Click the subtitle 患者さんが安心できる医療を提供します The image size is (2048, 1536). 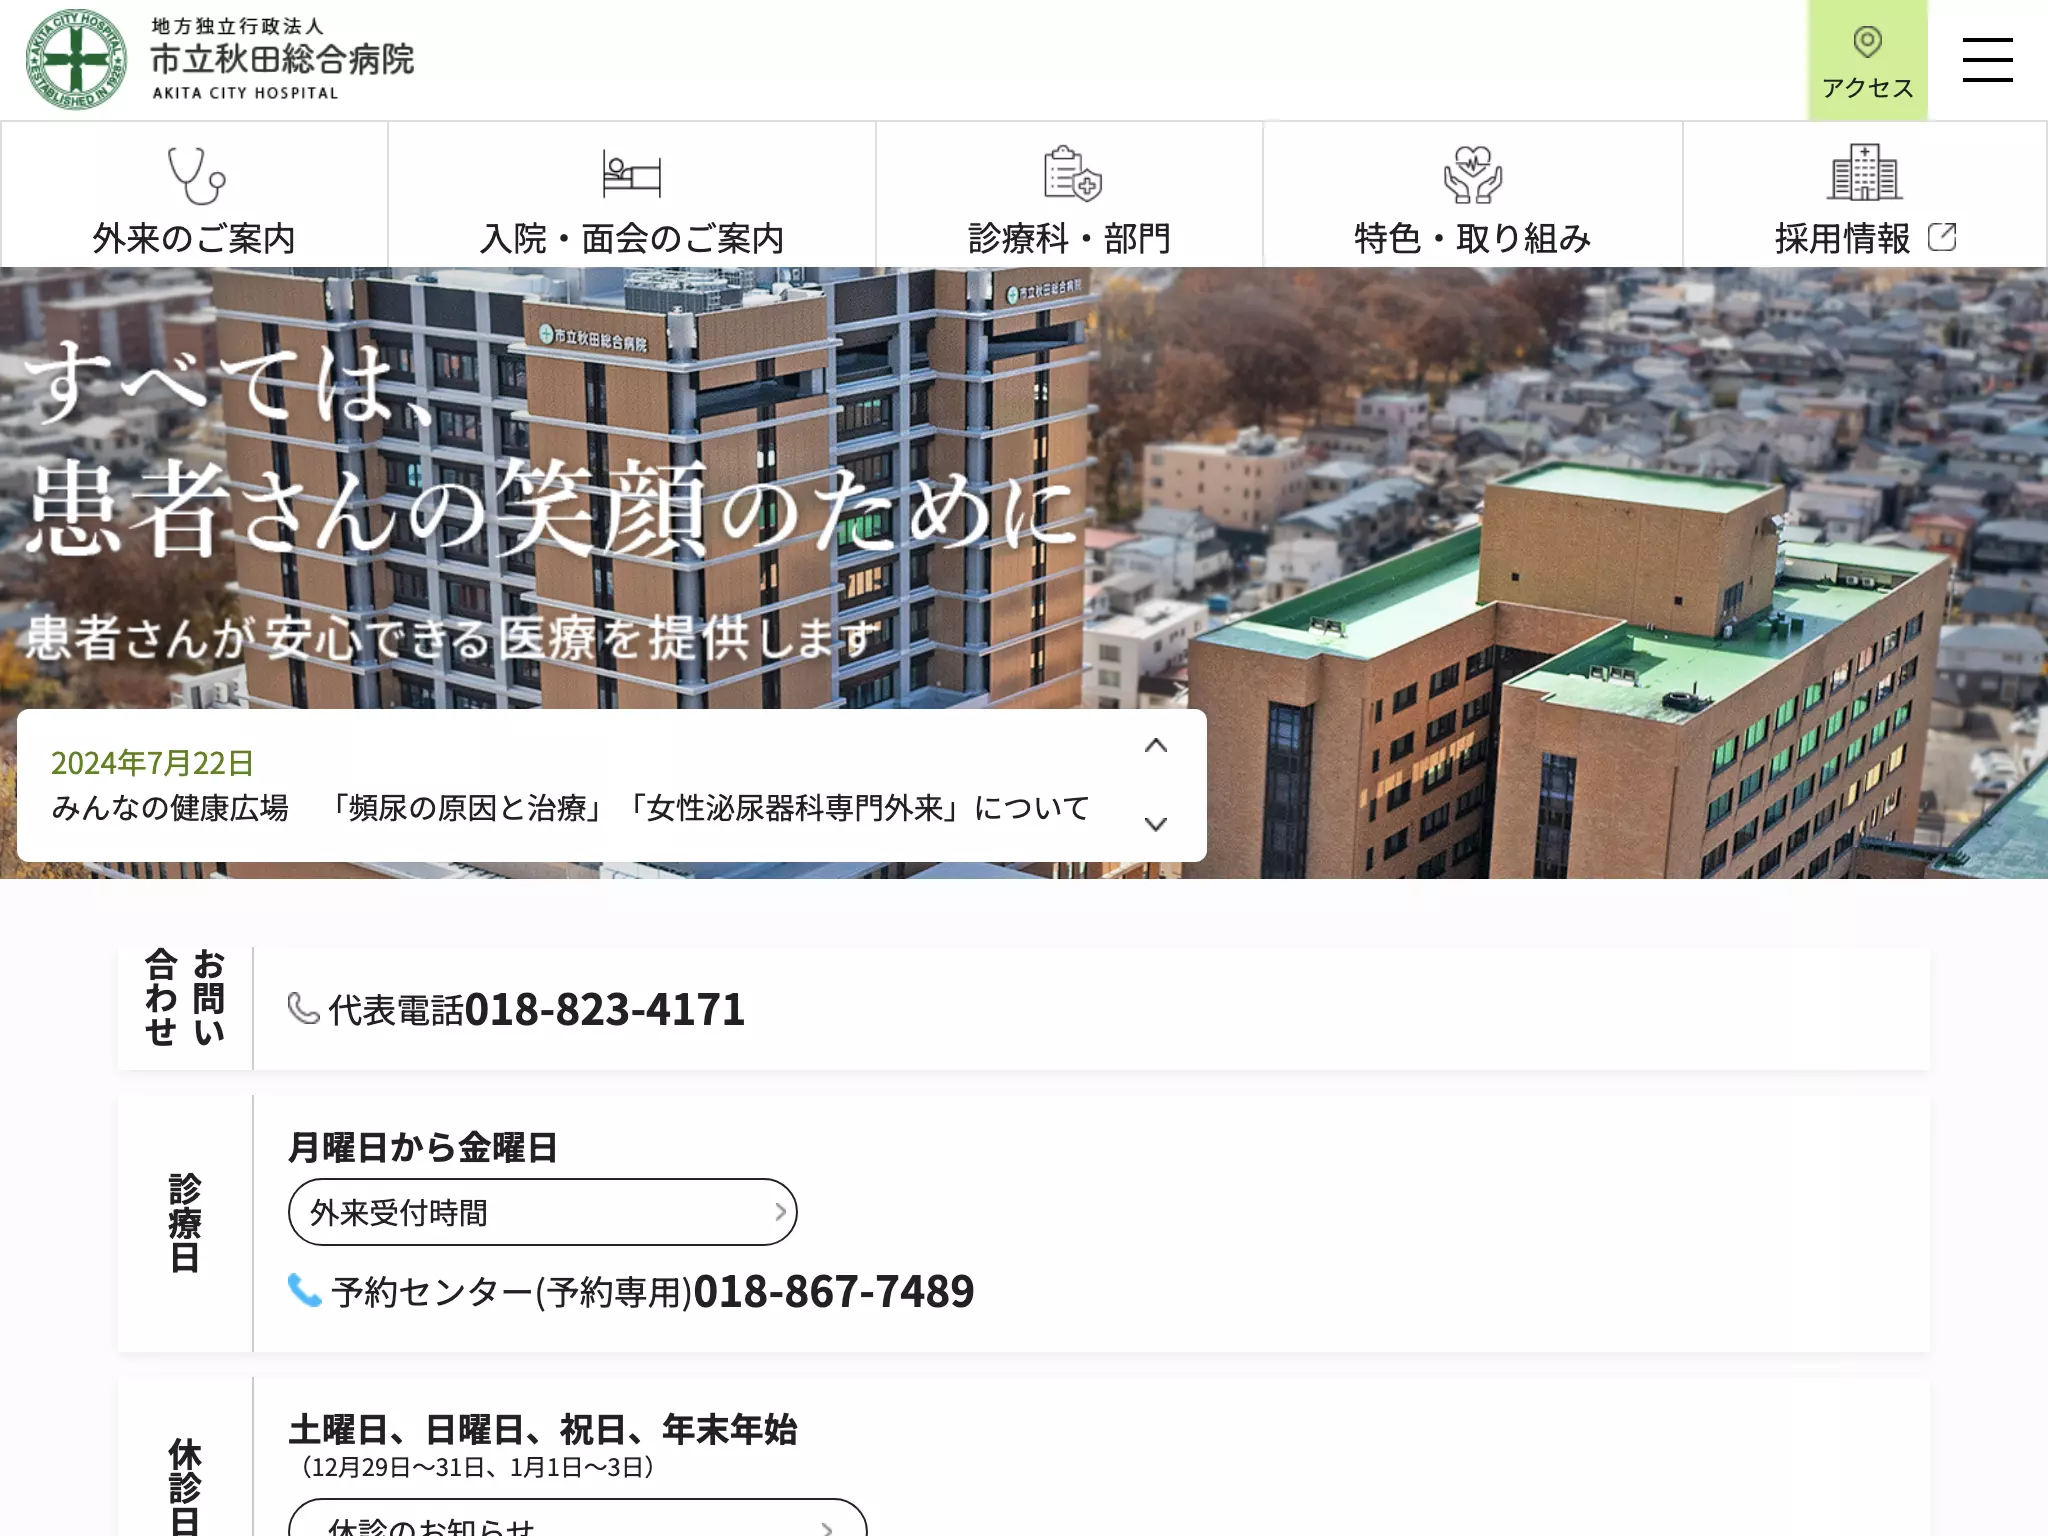point(452,638)
